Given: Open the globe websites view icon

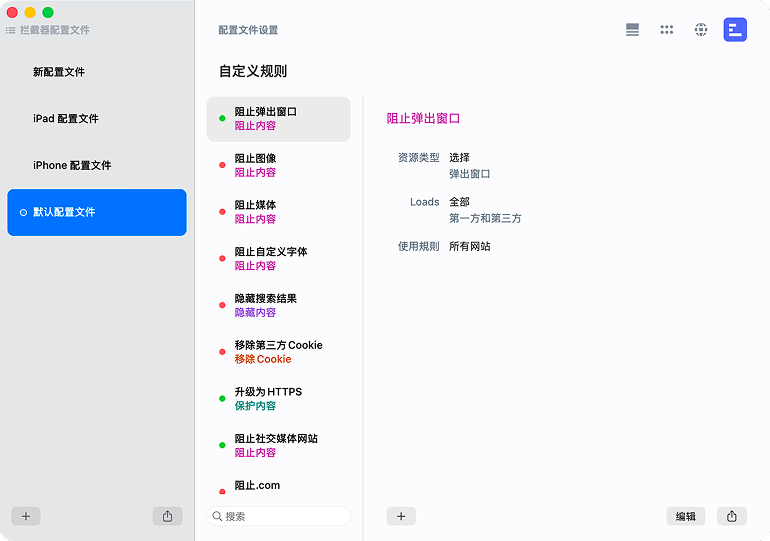Looking at the screenshot, I should 701,30.
